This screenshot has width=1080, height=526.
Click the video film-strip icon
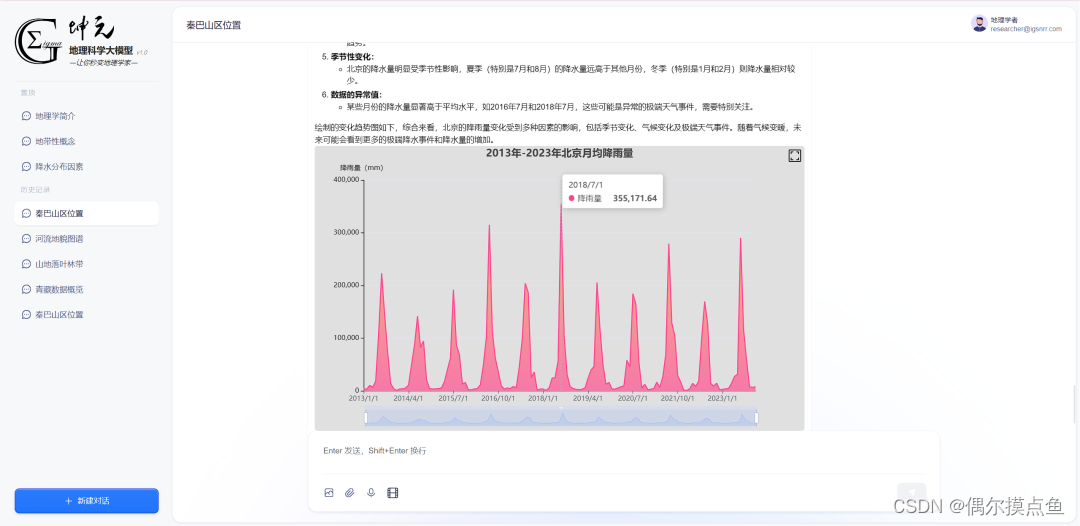tap(393, 492)
